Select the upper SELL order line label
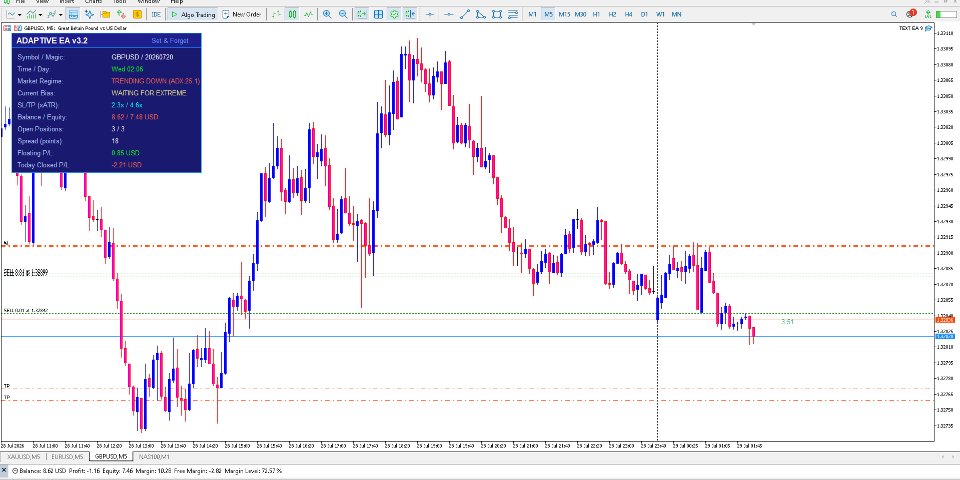 pyautogui.click(x=26, y=272)
